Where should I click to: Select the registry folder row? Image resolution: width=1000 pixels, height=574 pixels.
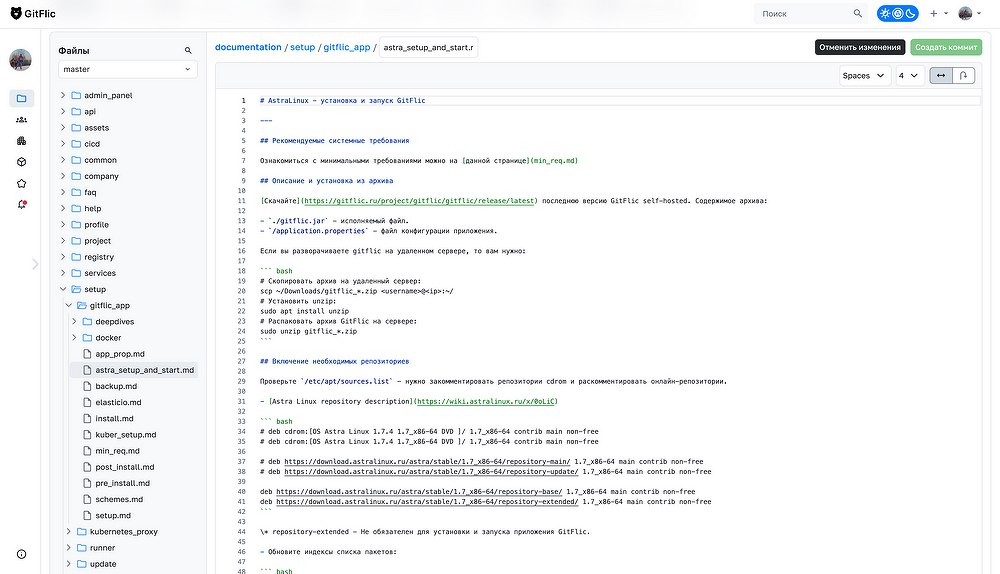pyautogui.click(x=128, y=257)
